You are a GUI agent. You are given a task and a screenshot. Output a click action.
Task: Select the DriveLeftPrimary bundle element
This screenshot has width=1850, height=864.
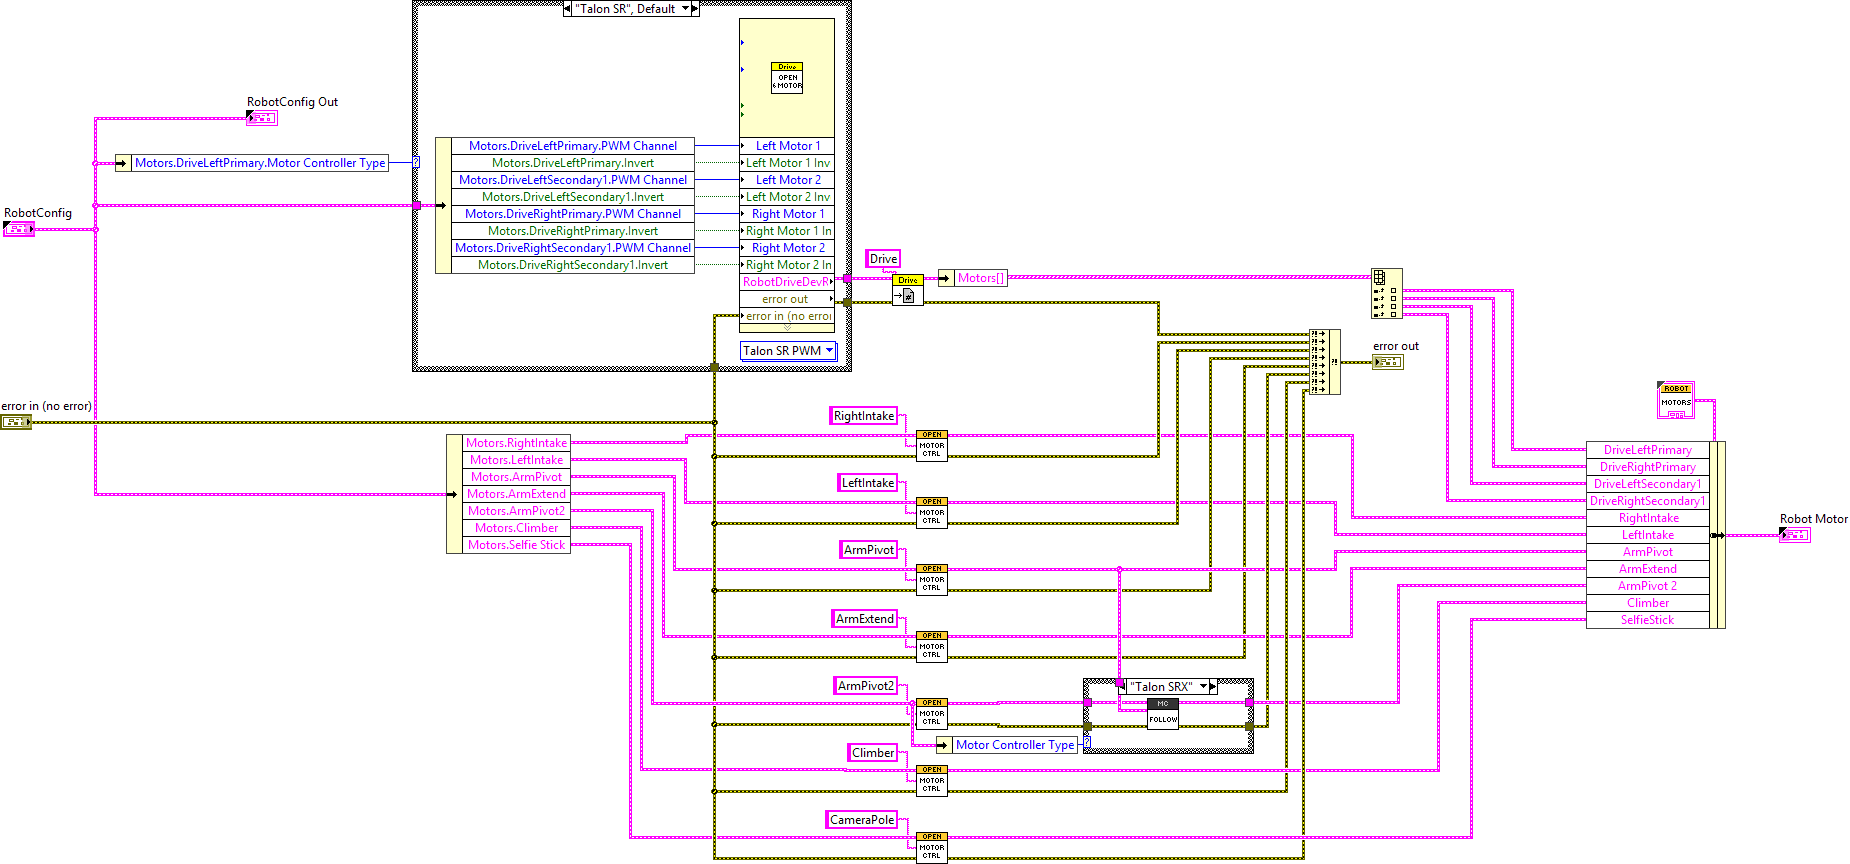point(1647,450)
